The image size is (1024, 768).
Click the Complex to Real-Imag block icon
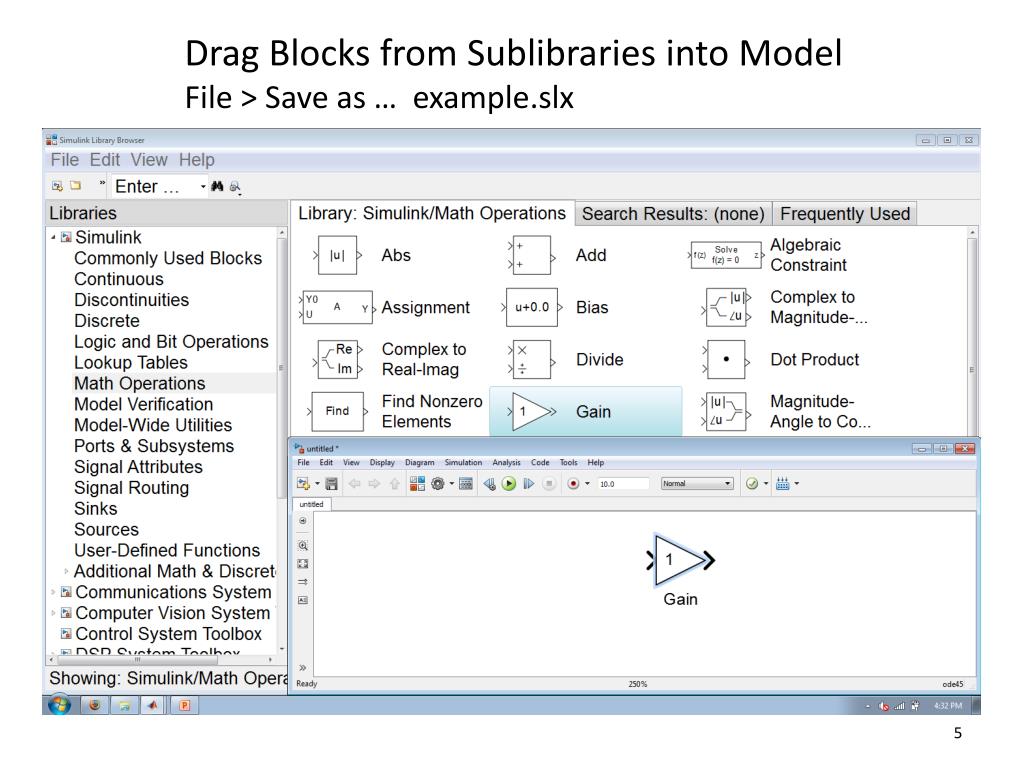(x=337, y=359)
